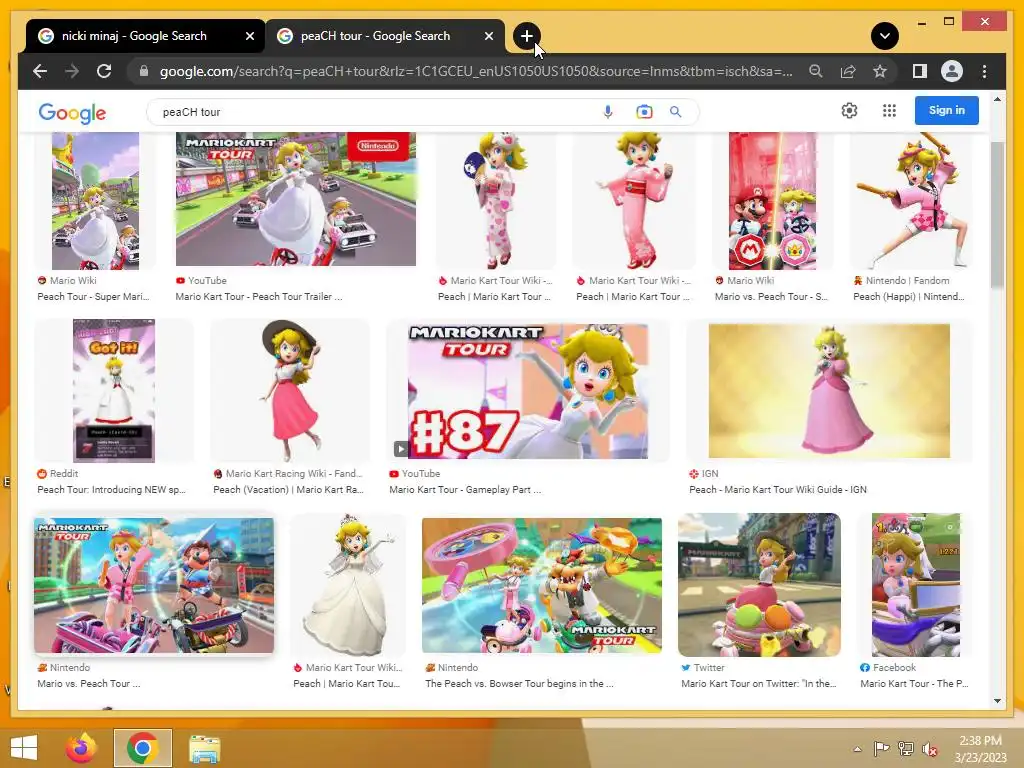
Task: Close the peaCH tour tab
Action: [x=488, y=37]
